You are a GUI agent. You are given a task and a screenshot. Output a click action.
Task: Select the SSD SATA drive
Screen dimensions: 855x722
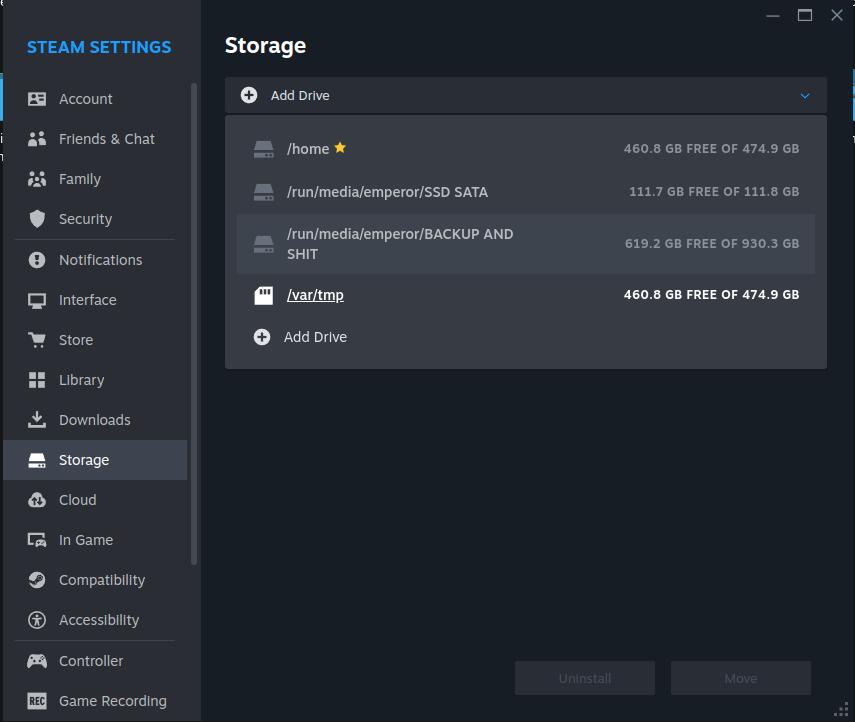coord(387,192)
